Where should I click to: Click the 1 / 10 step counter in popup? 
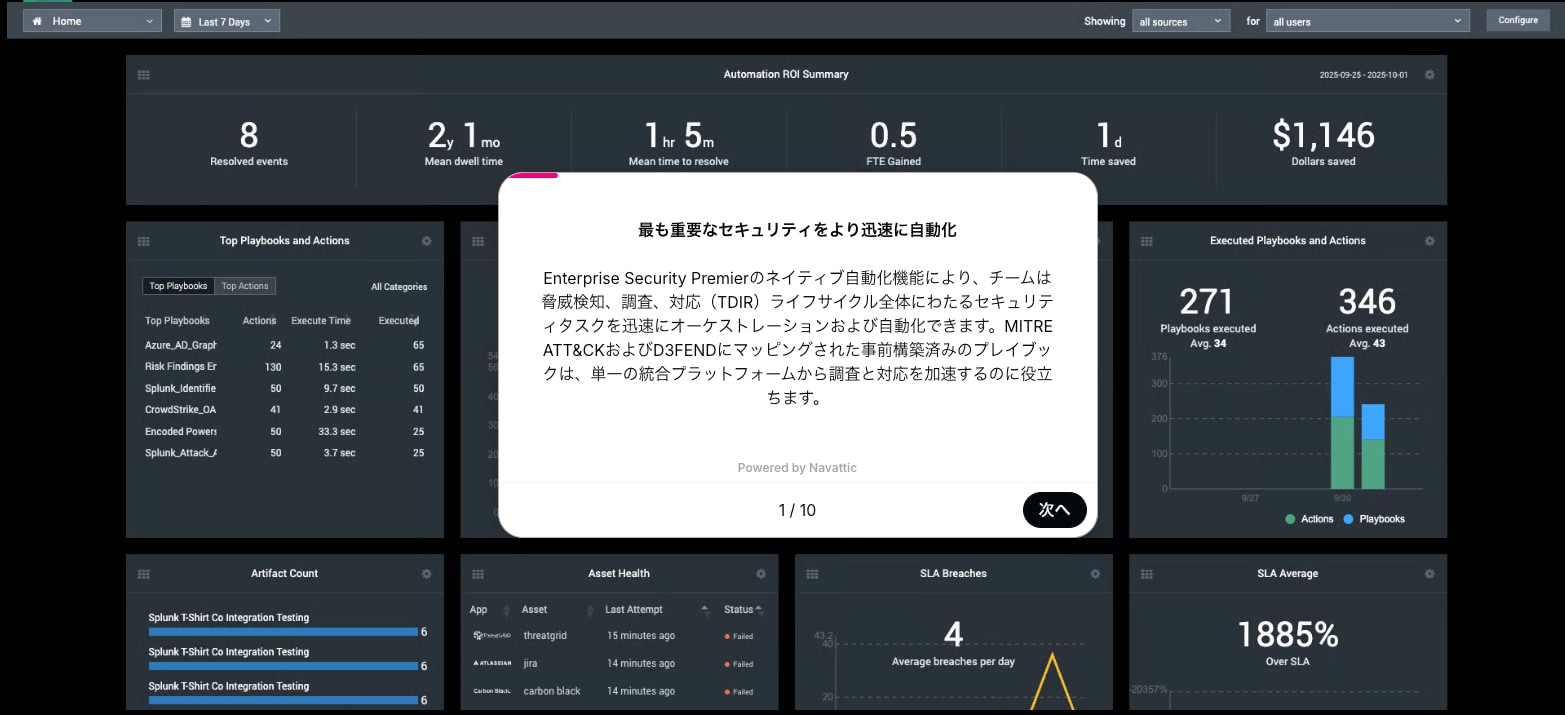(797, 510)
